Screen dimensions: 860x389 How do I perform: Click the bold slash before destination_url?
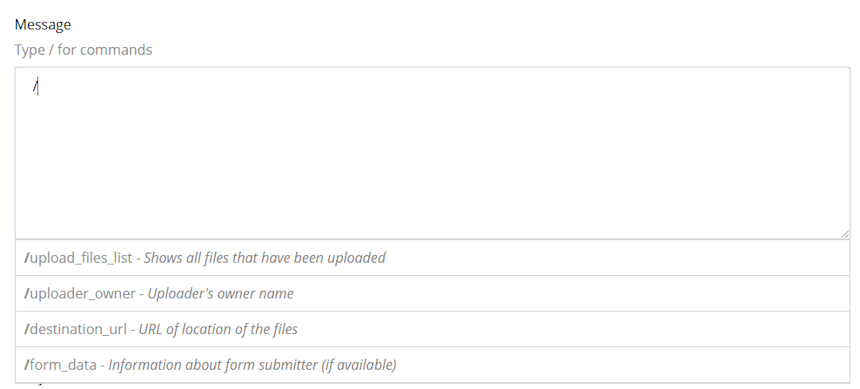(x=26, y=329)
